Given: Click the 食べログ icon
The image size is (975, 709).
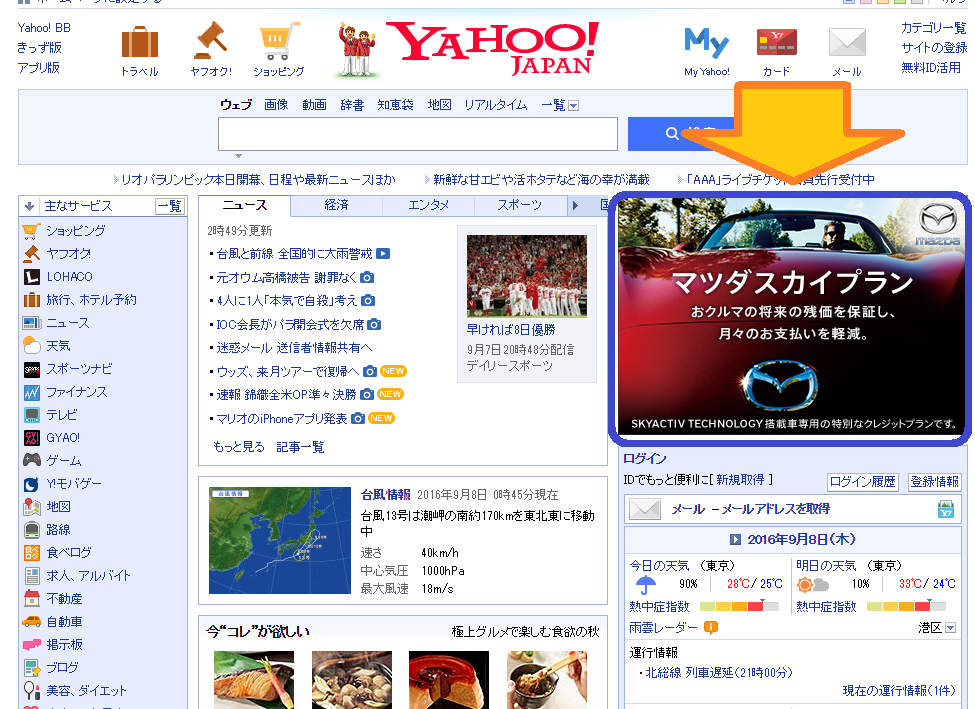Looking at the screenshot, I should [x=31, y=552].
